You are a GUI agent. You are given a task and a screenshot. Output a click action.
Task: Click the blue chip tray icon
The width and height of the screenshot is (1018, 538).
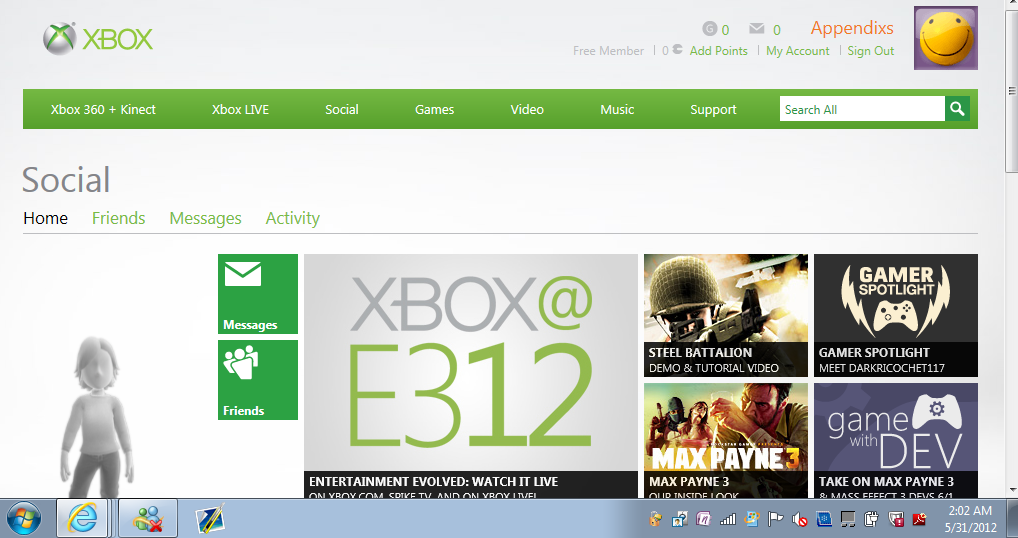click(824, 519)
